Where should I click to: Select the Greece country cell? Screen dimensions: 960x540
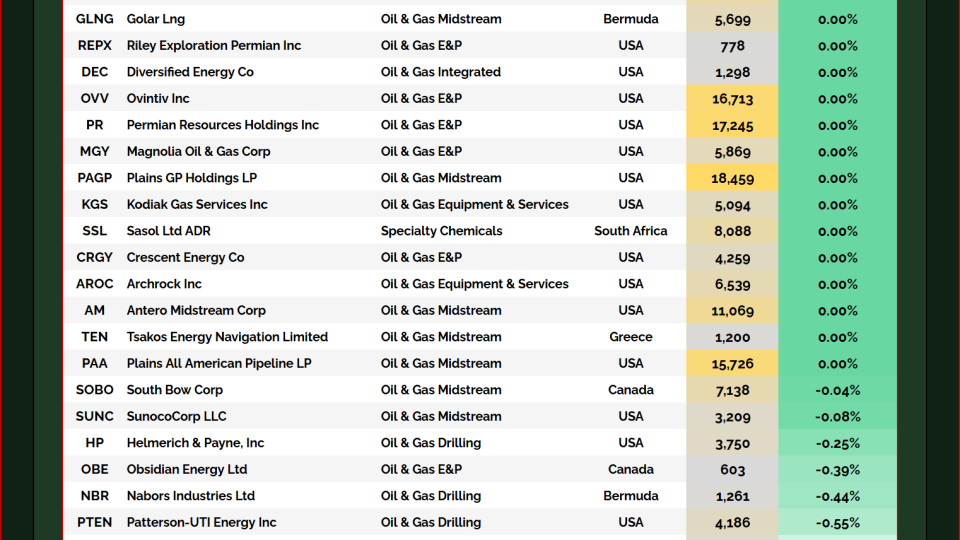click(x=630, y=337)
